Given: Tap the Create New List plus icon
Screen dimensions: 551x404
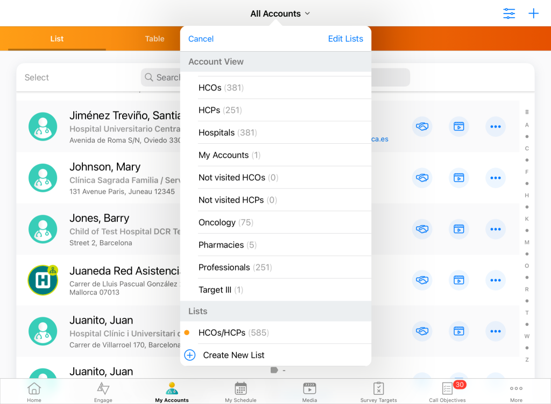Looking at the screenshot, I should (x=190, y=355).
